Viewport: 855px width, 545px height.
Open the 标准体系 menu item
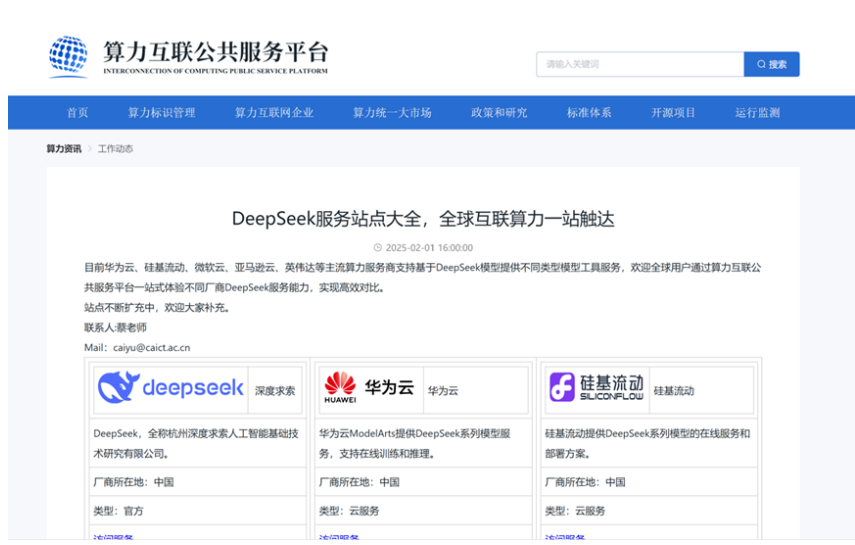(589, 113)
